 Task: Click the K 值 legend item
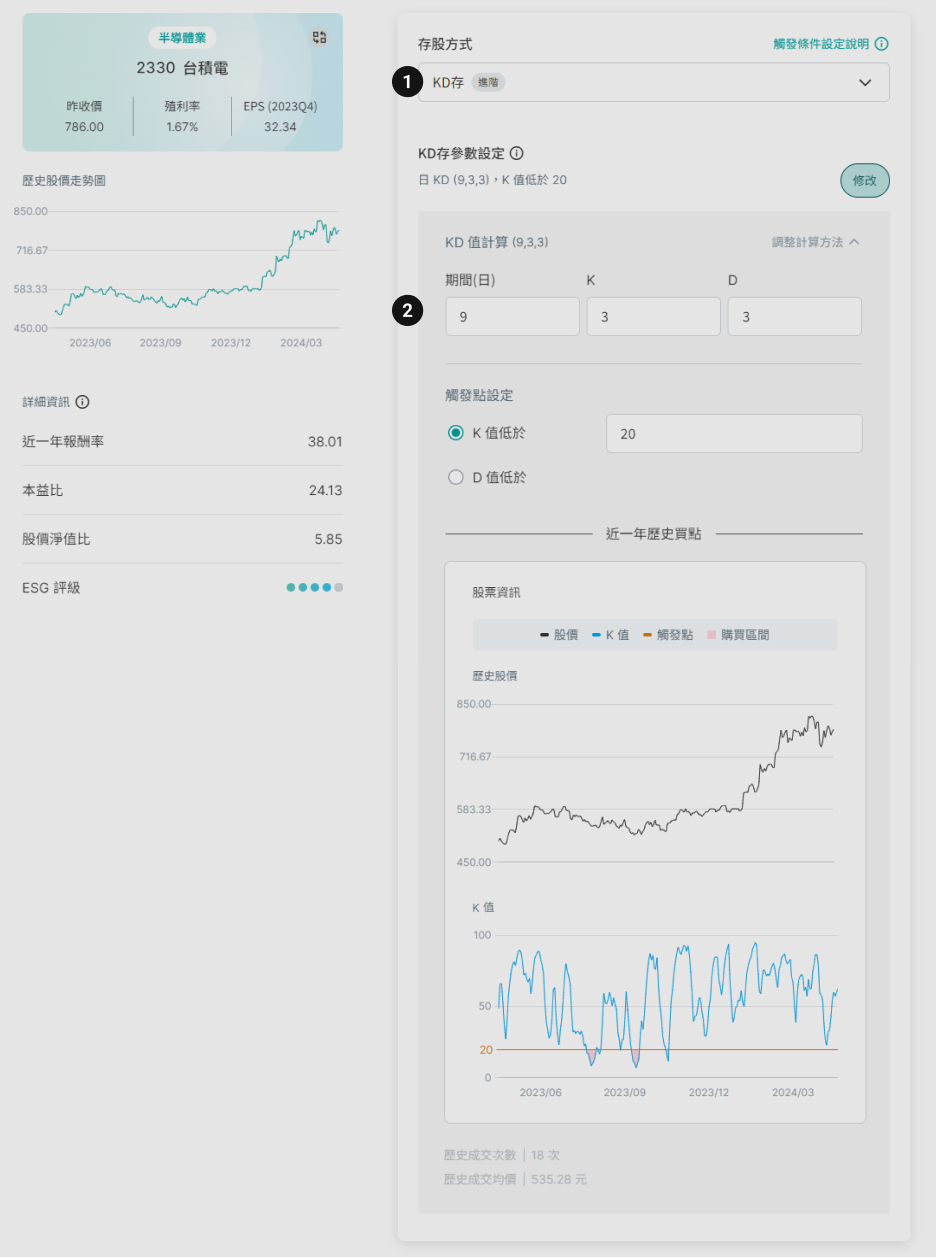610,635
